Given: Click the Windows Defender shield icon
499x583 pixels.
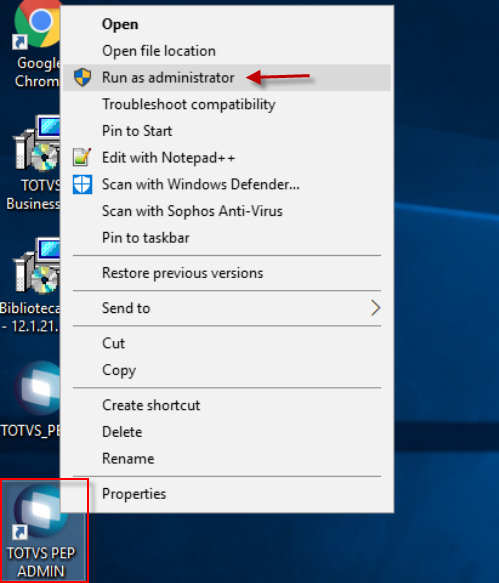Looking at the screenshot, I should point(82,184).
